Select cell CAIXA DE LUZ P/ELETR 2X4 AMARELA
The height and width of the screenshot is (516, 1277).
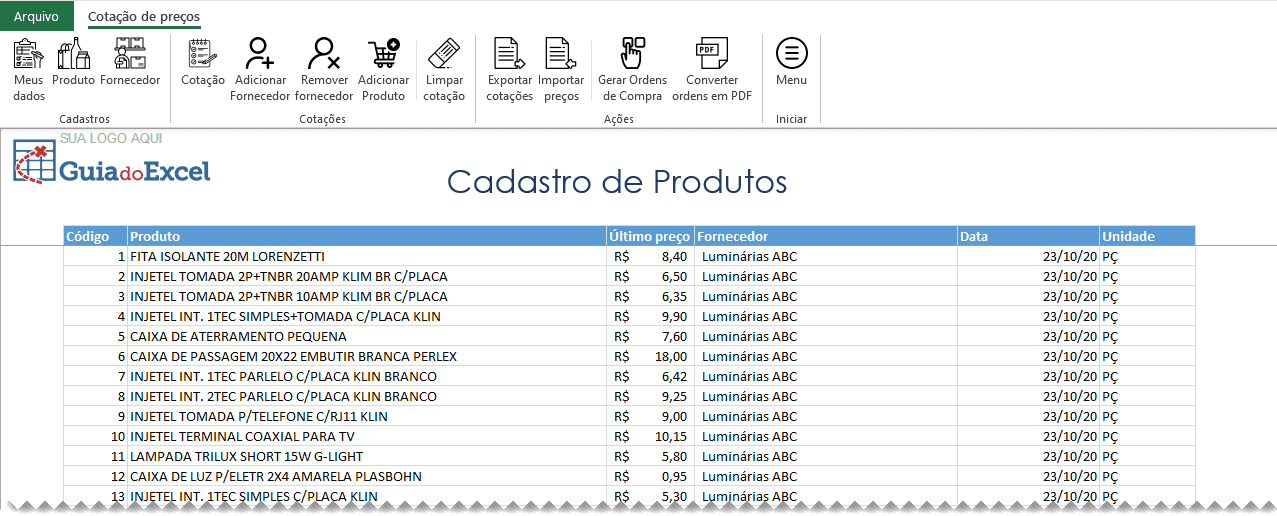pos(366,476)
